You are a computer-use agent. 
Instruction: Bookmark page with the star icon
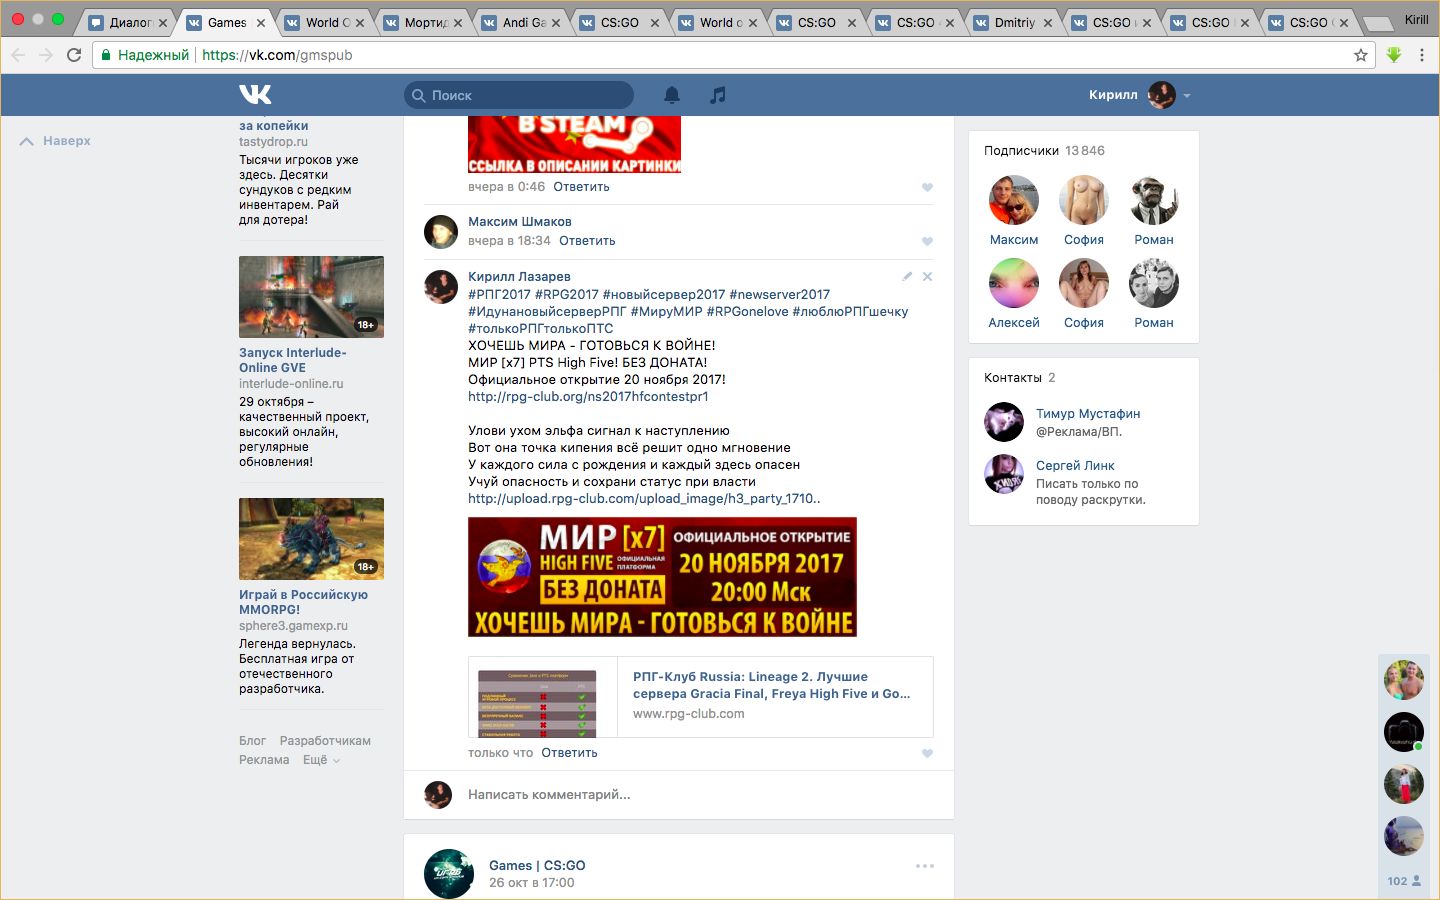pyautogui.click(x=1360, y=55)
